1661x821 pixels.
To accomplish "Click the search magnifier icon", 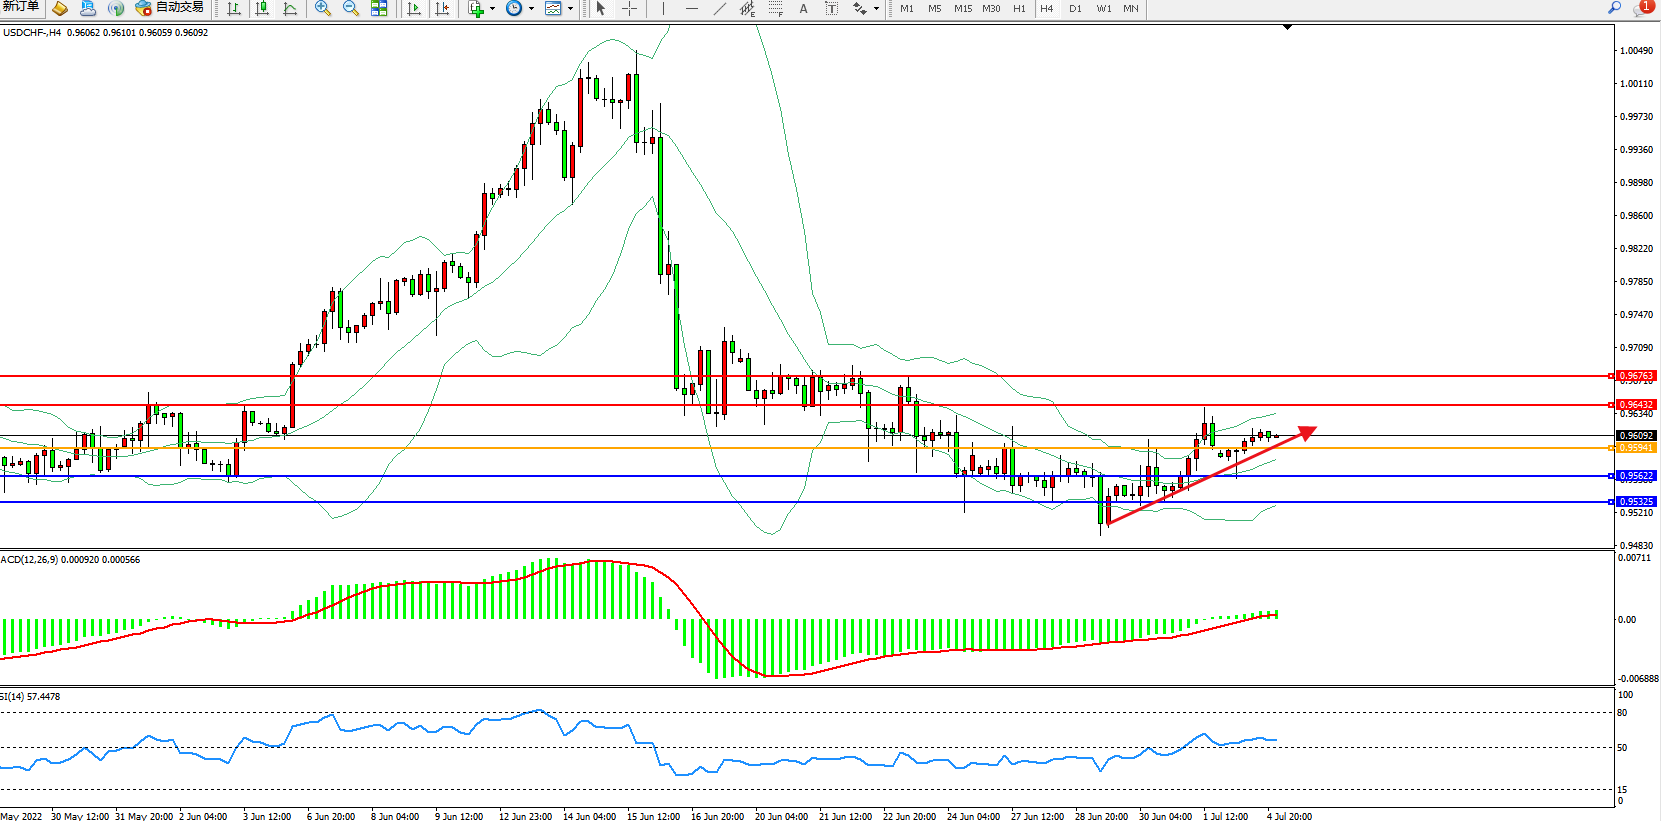I will pyautogui.click(x=1614, y=8).
